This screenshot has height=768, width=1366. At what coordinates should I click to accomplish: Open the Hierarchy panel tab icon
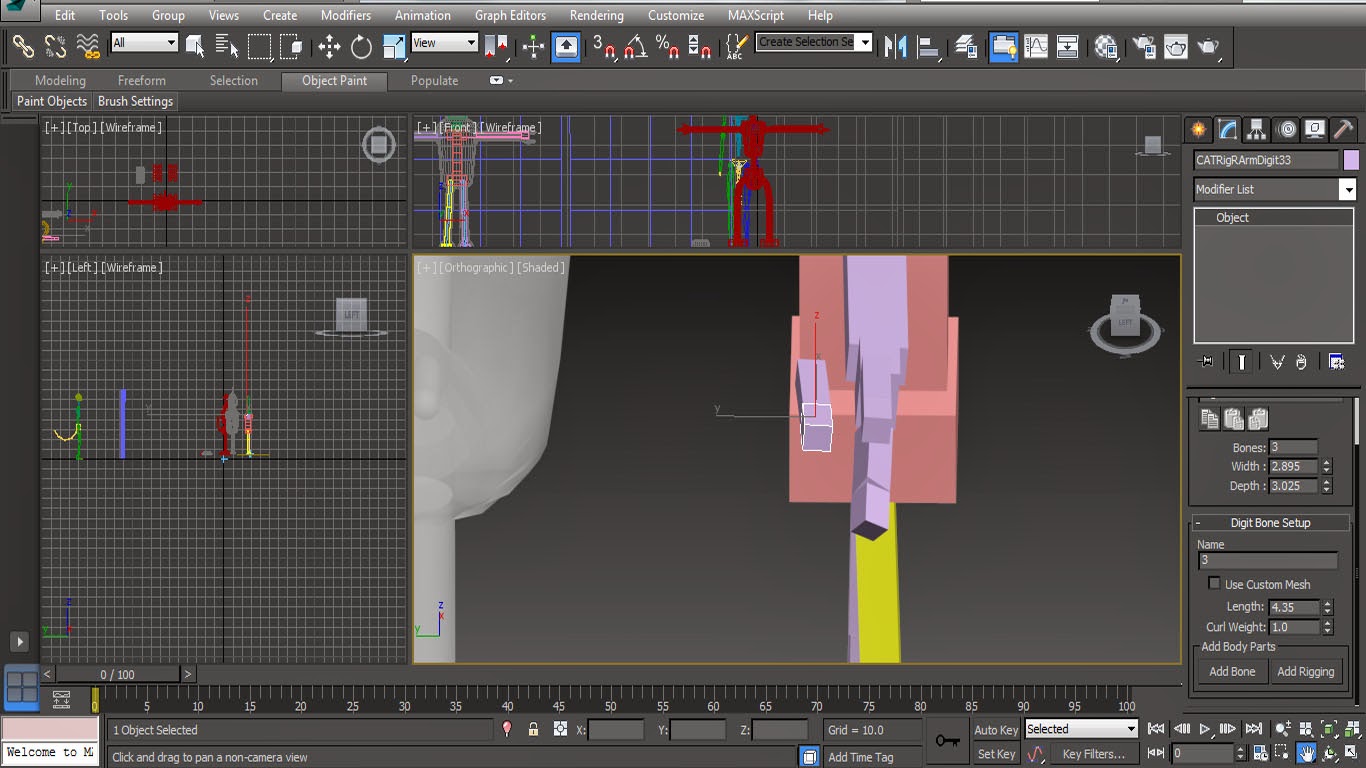click(x=1257, y=129)
